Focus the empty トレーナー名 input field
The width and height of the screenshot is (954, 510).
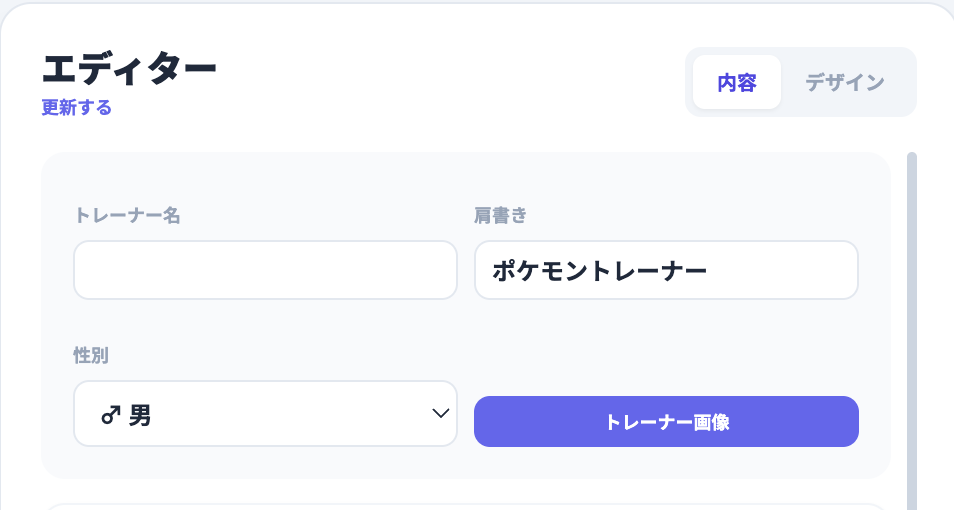[x=265, y=270]
